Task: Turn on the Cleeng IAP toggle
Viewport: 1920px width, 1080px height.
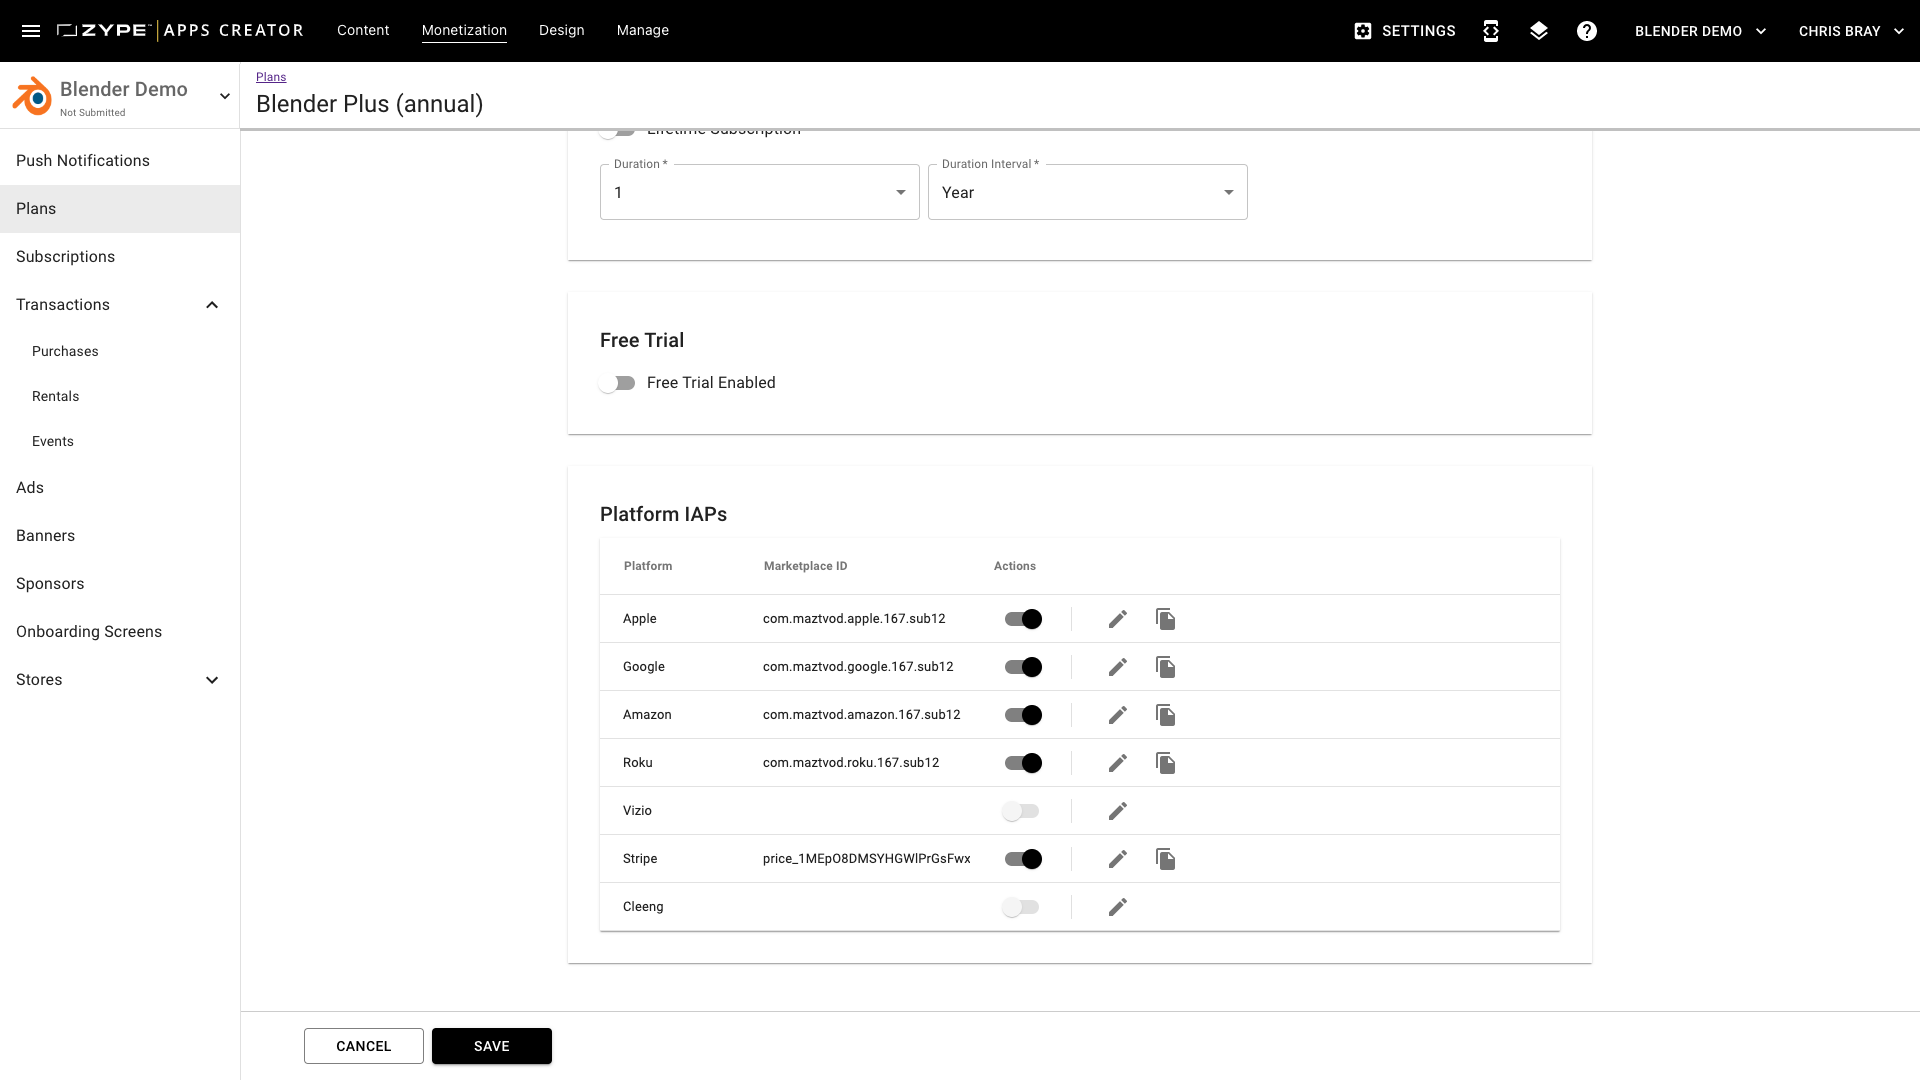Action: coord(1021,907)
